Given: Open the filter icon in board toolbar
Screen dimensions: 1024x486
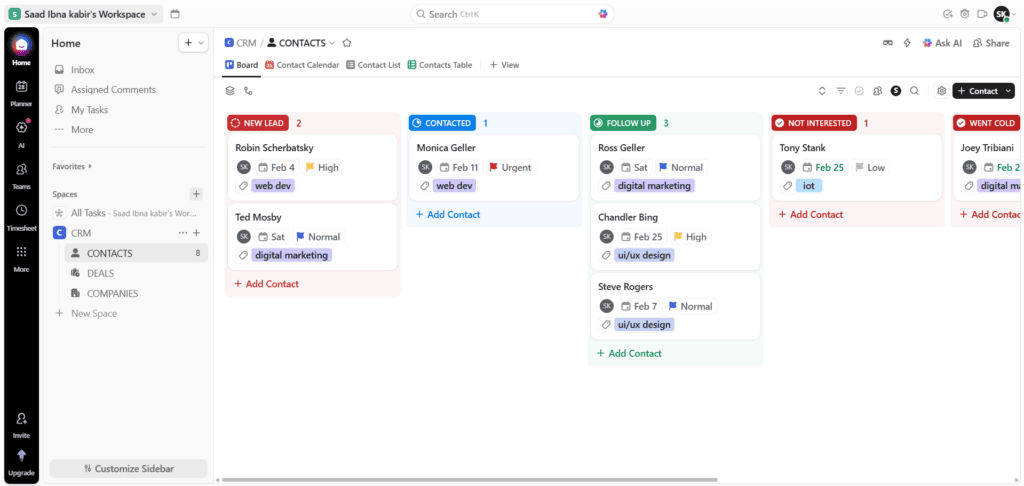Looking at the screenshot, I should 841,91.
